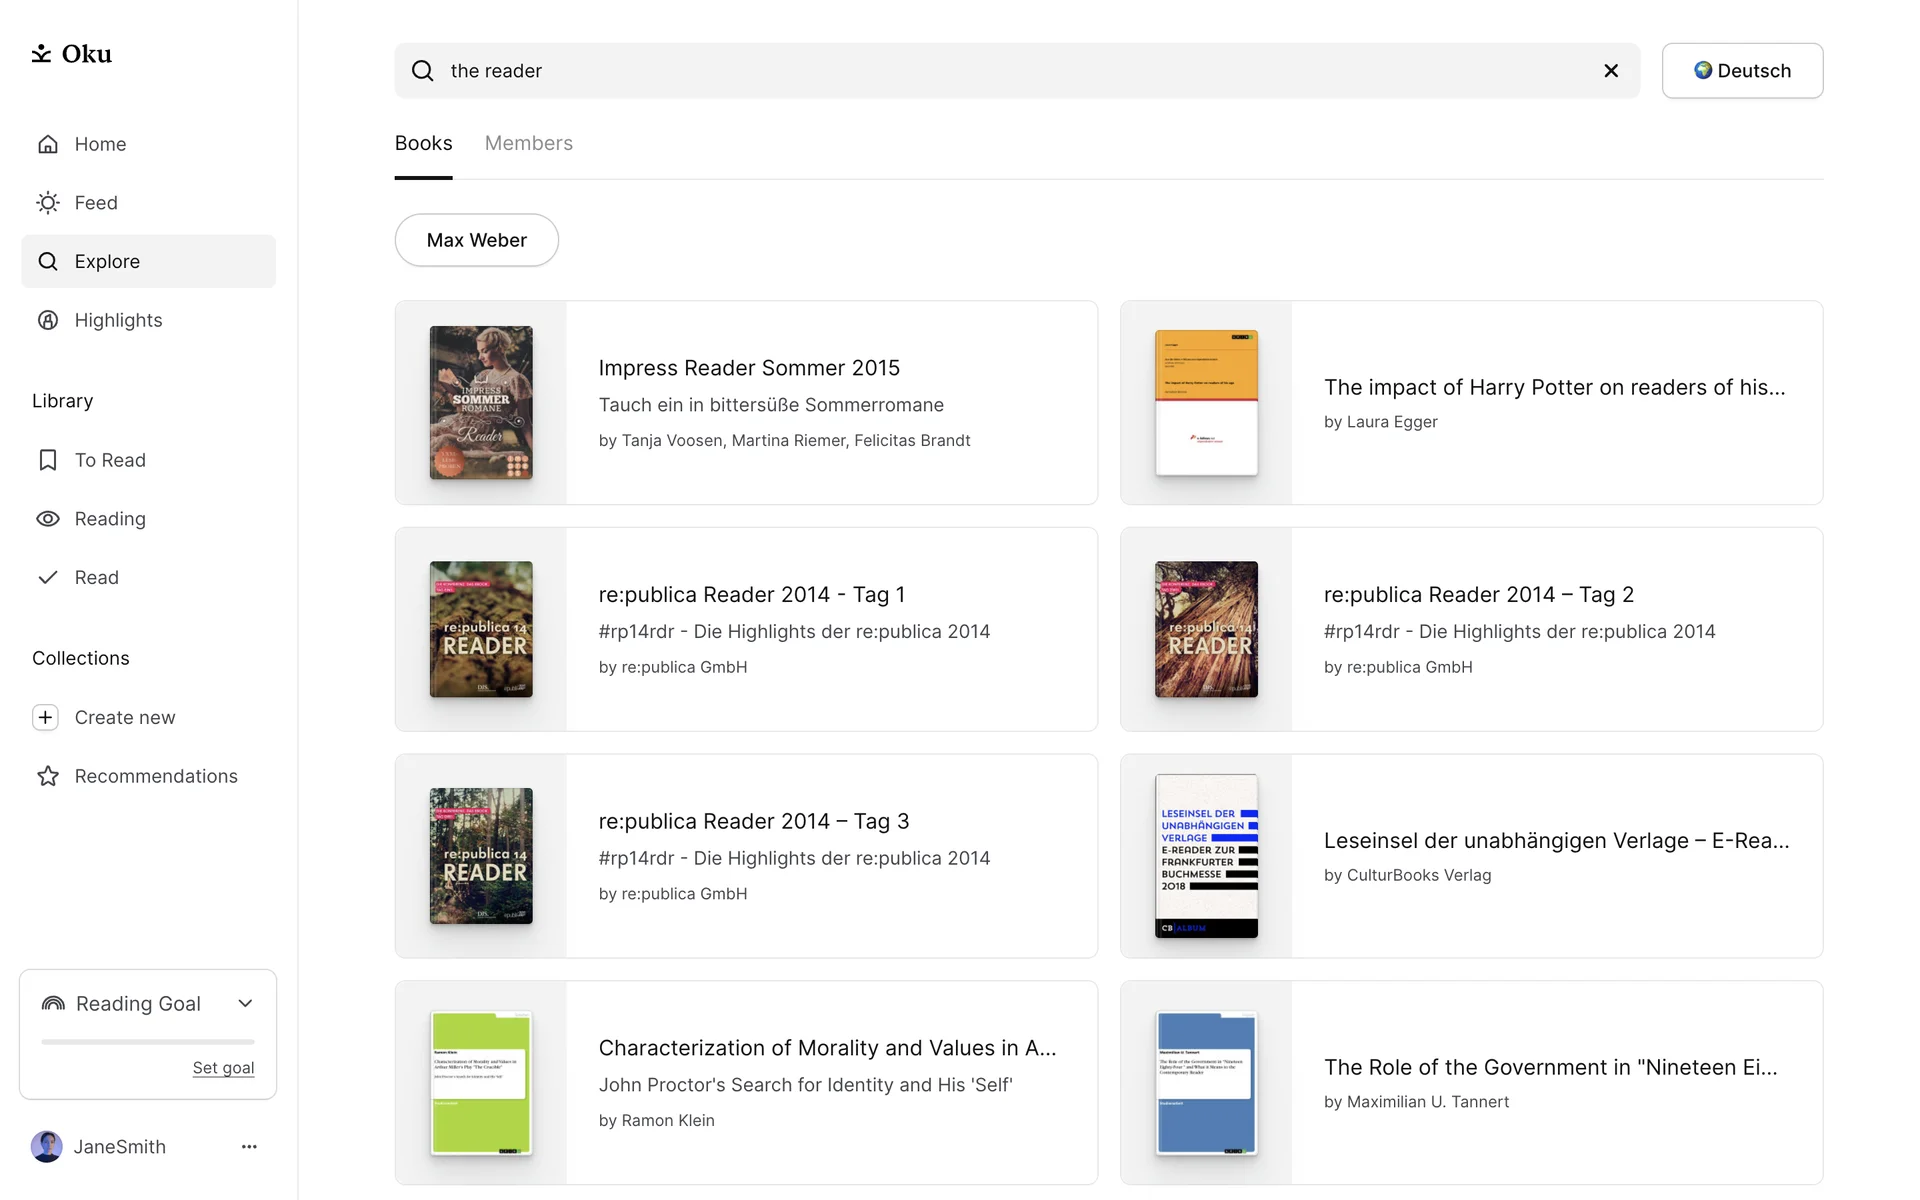The image size is (1920, 1200).
Task: Click the Oku logo icon
Action: click(41, 54)
